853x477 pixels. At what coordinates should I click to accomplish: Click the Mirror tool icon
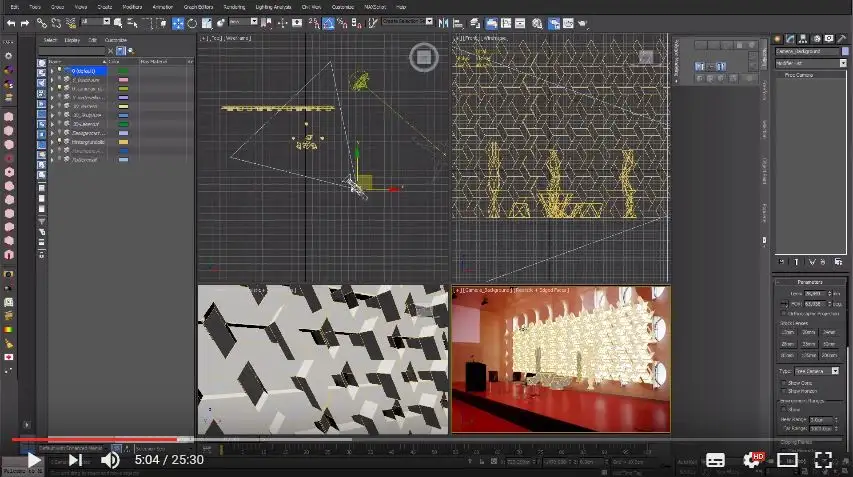pyautogui.click(x=443, y=23)
